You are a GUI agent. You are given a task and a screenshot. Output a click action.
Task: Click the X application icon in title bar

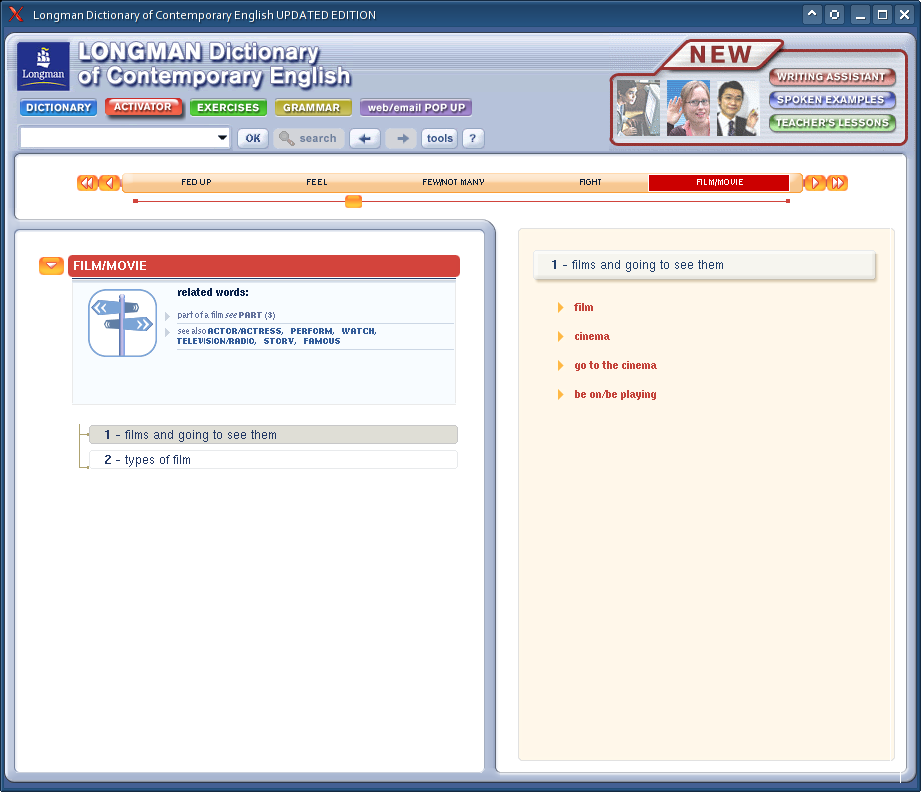pos(16,14)
